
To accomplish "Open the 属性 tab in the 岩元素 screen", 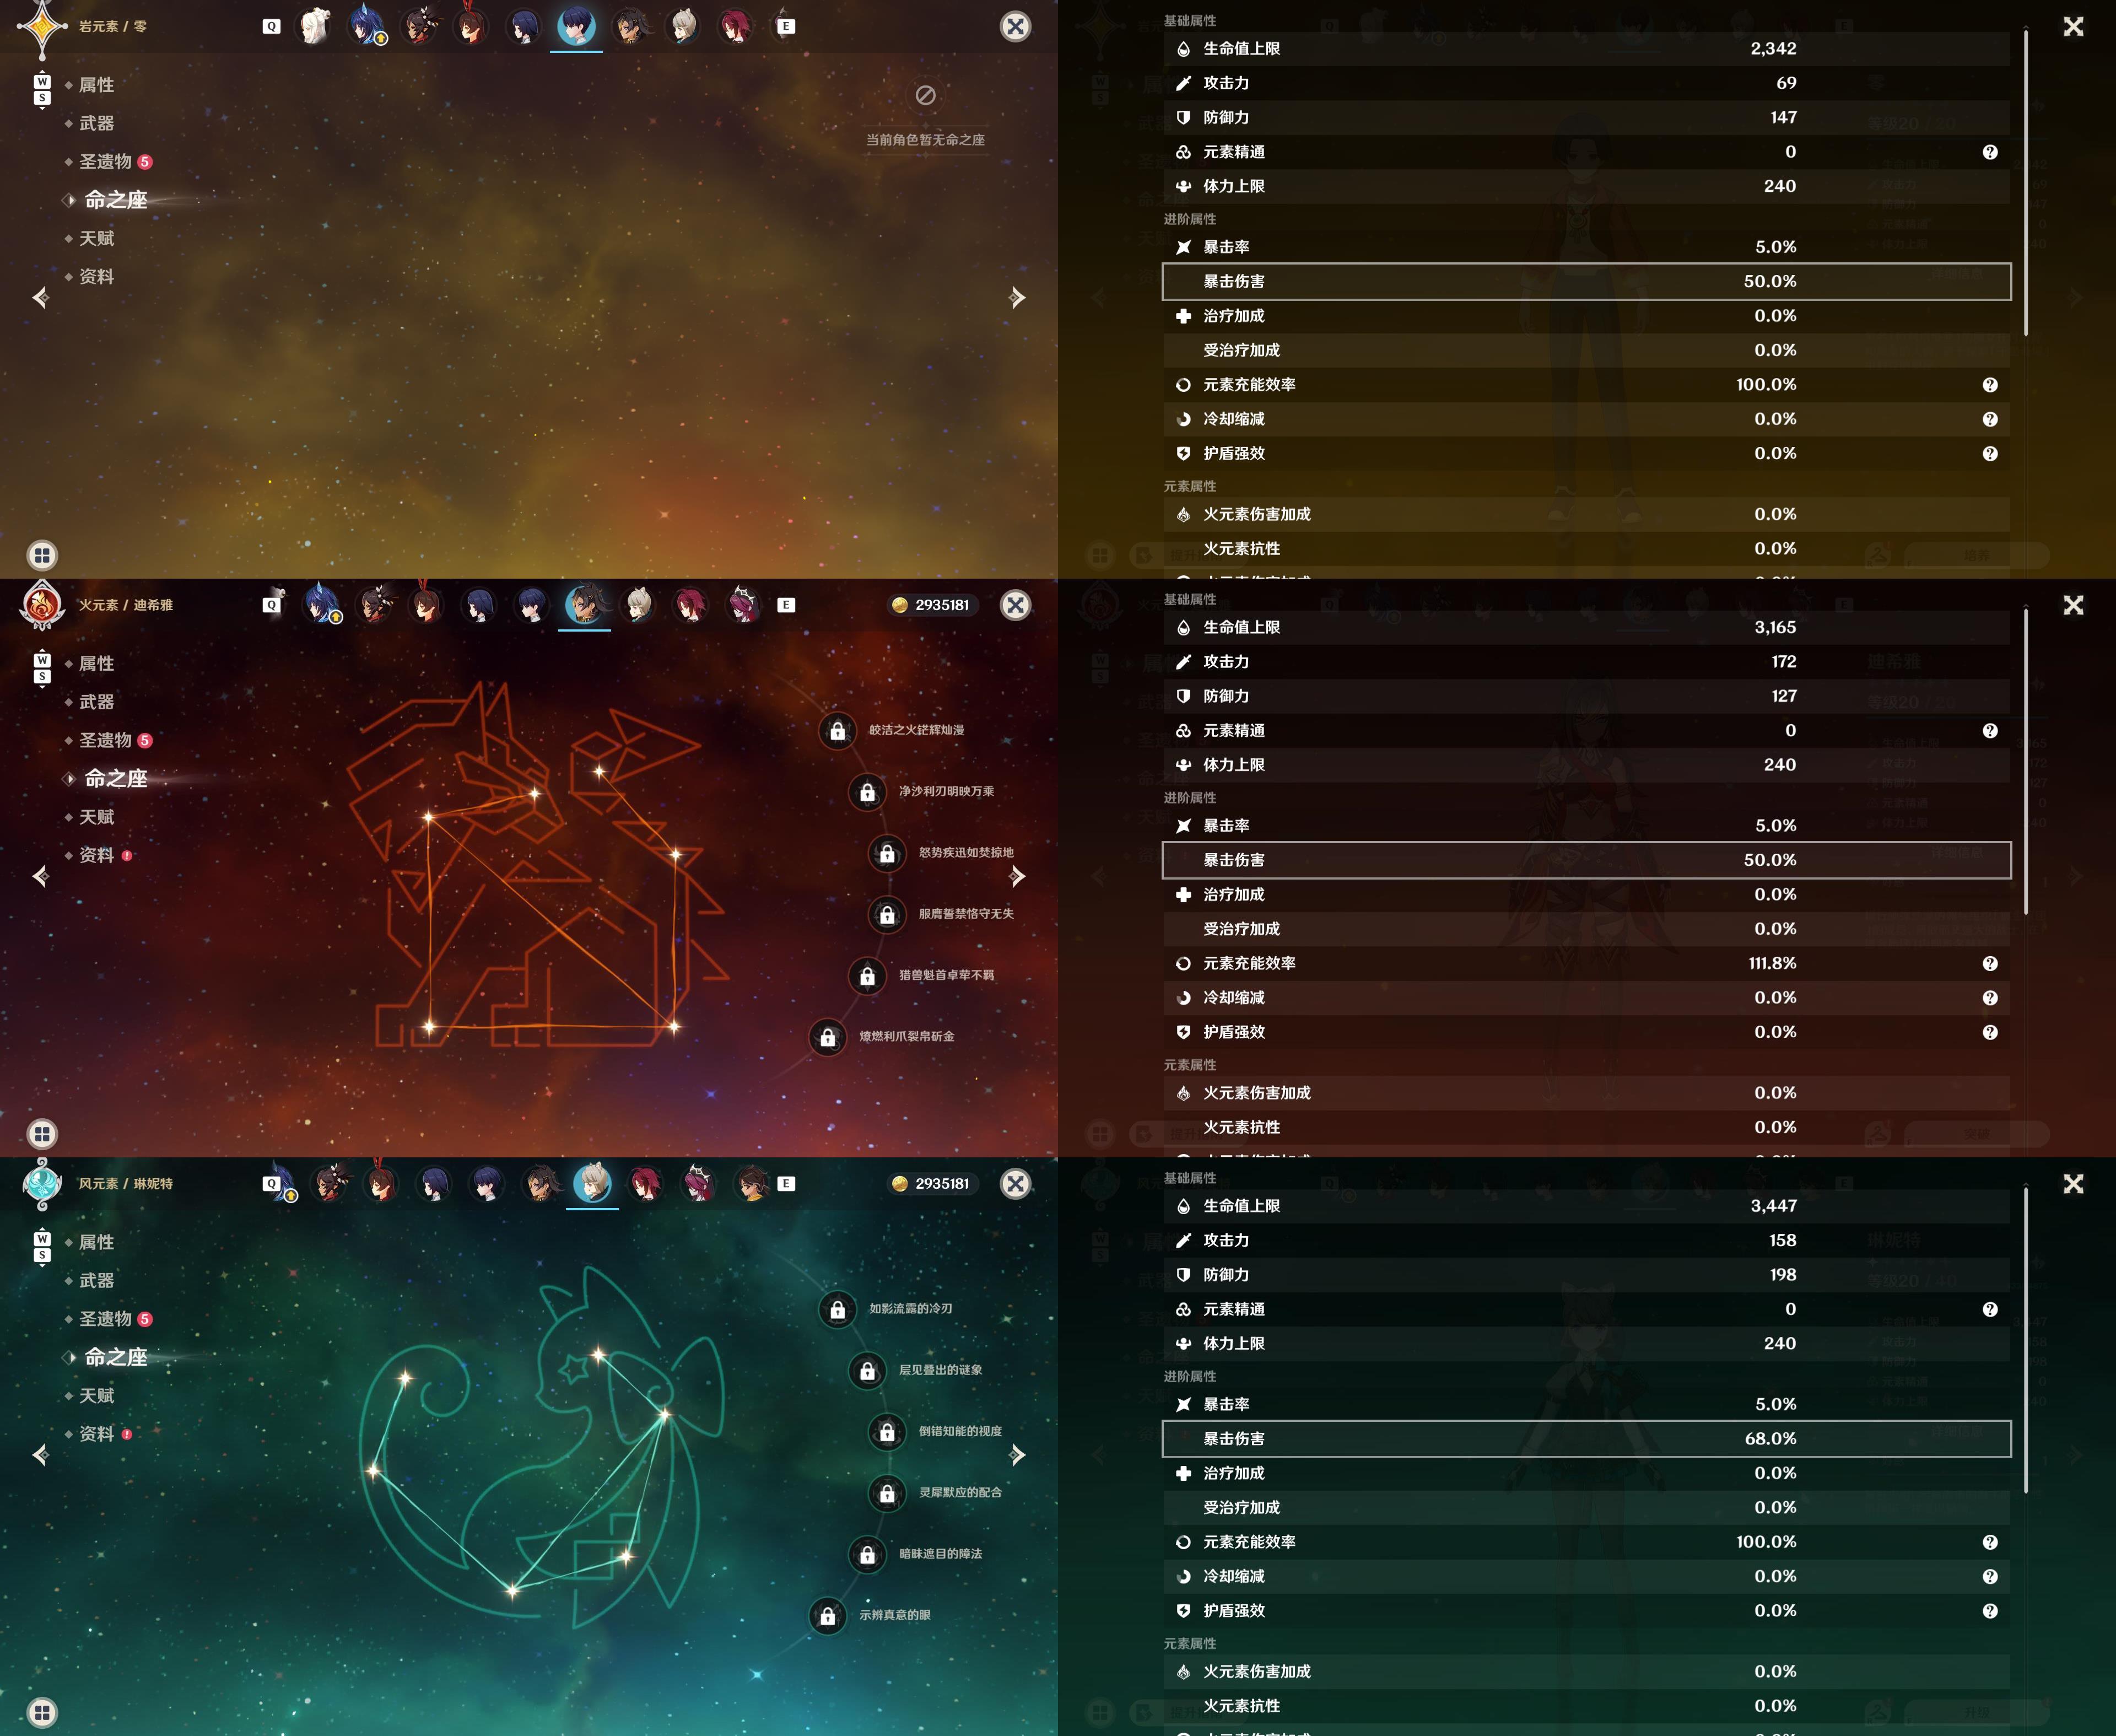I will coord(96,85).
